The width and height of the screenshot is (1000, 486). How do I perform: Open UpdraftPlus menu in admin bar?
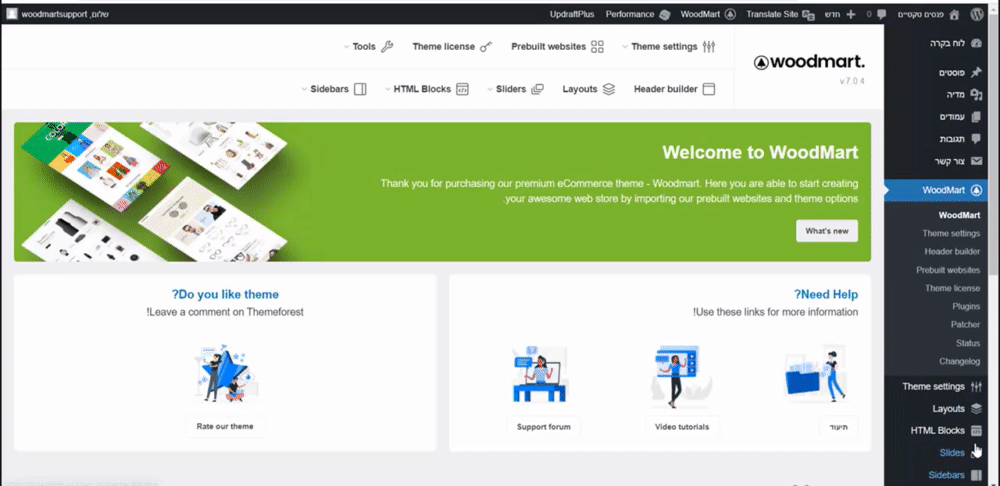(x=572, y=14)
